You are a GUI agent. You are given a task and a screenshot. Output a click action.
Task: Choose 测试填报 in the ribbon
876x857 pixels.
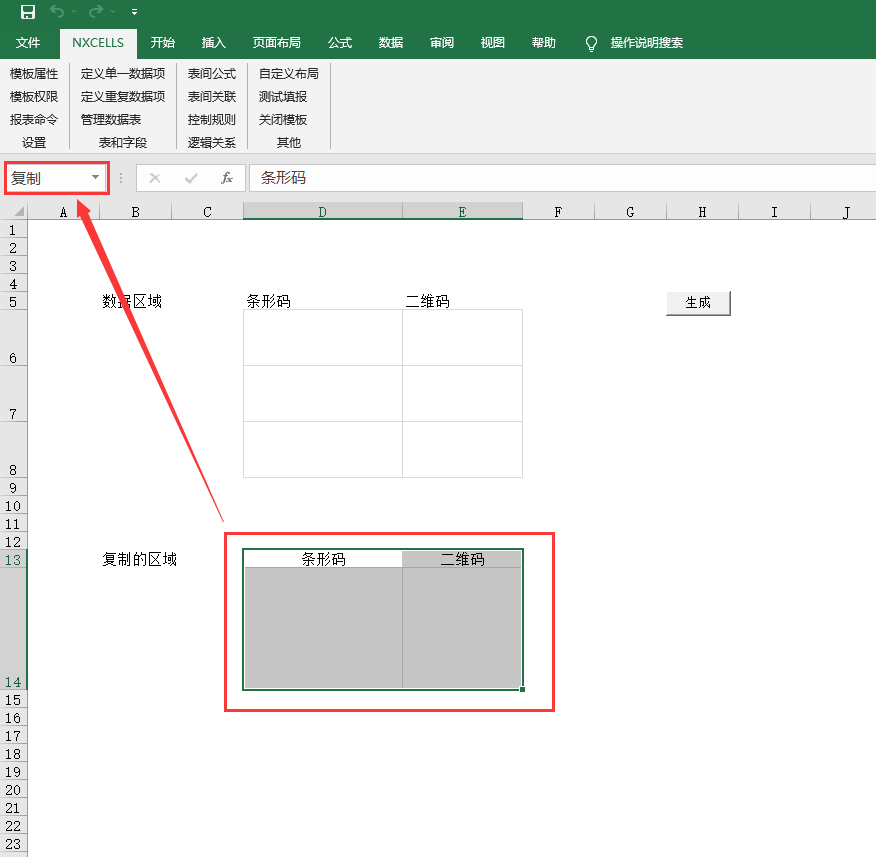[283, 97]
